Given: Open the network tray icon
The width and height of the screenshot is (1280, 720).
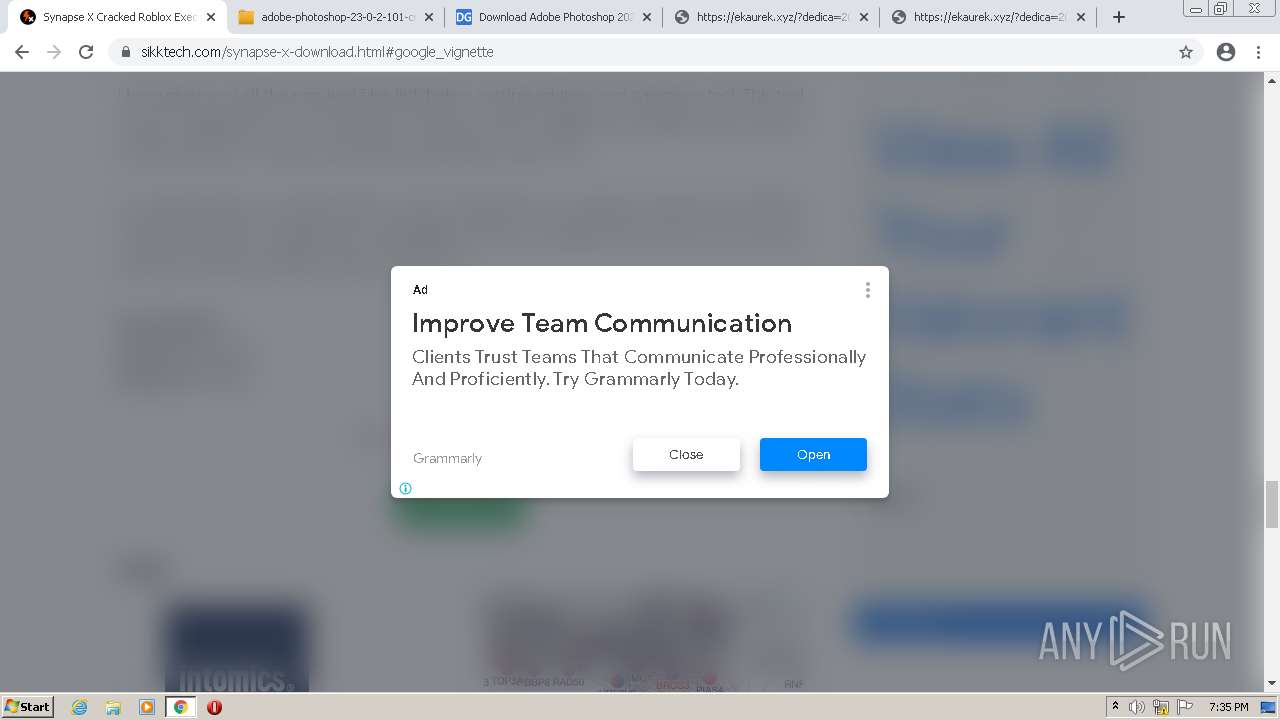Looking at the screenshot, I should point(1161,707).
